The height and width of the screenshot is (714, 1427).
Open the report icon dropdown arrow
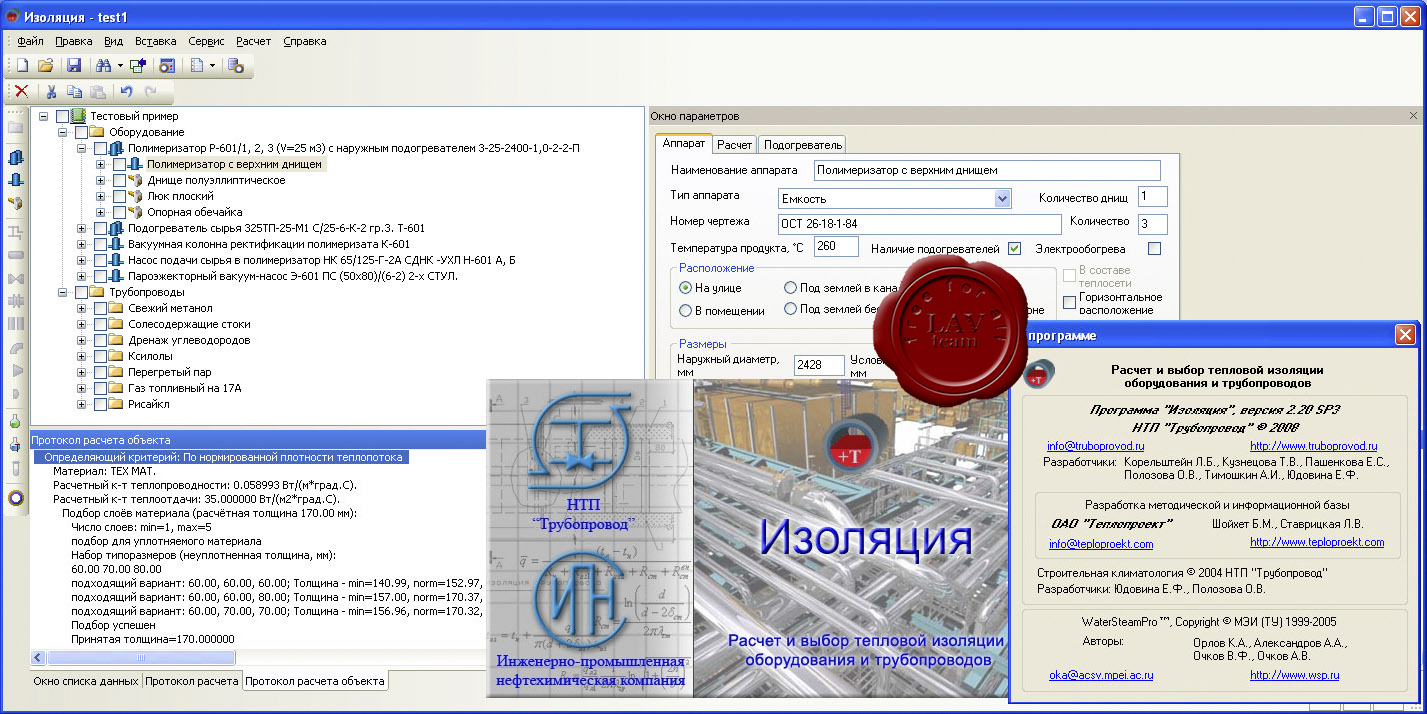point(212,65)
